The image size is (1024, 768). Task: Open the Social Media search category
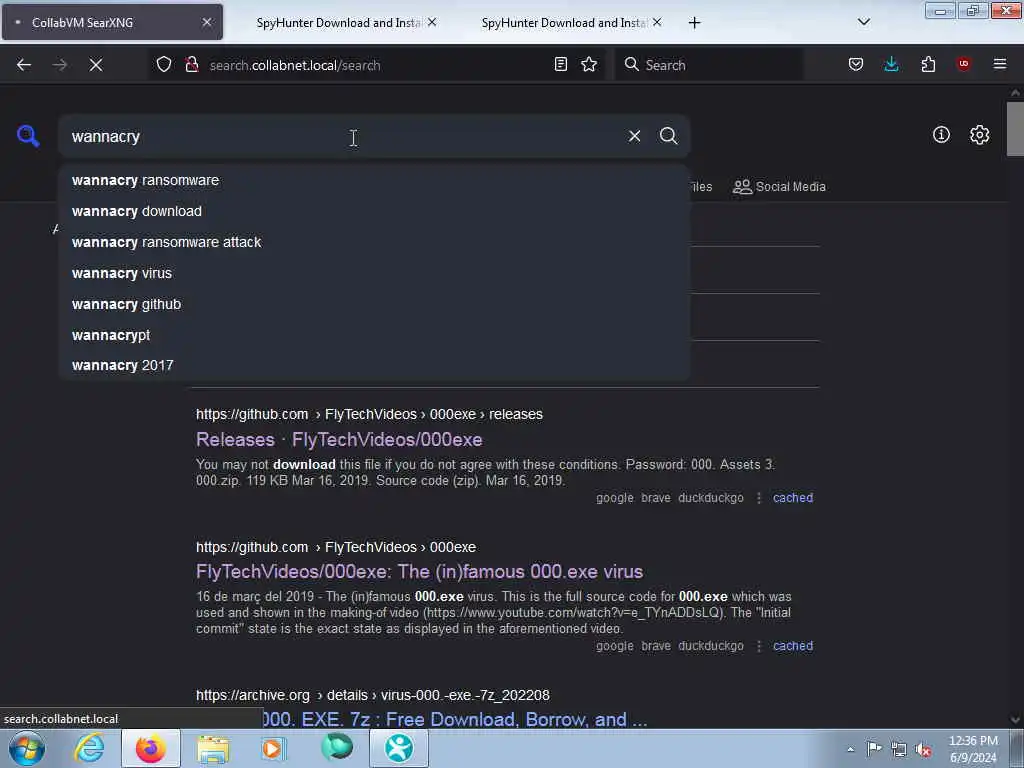point(779,187)
